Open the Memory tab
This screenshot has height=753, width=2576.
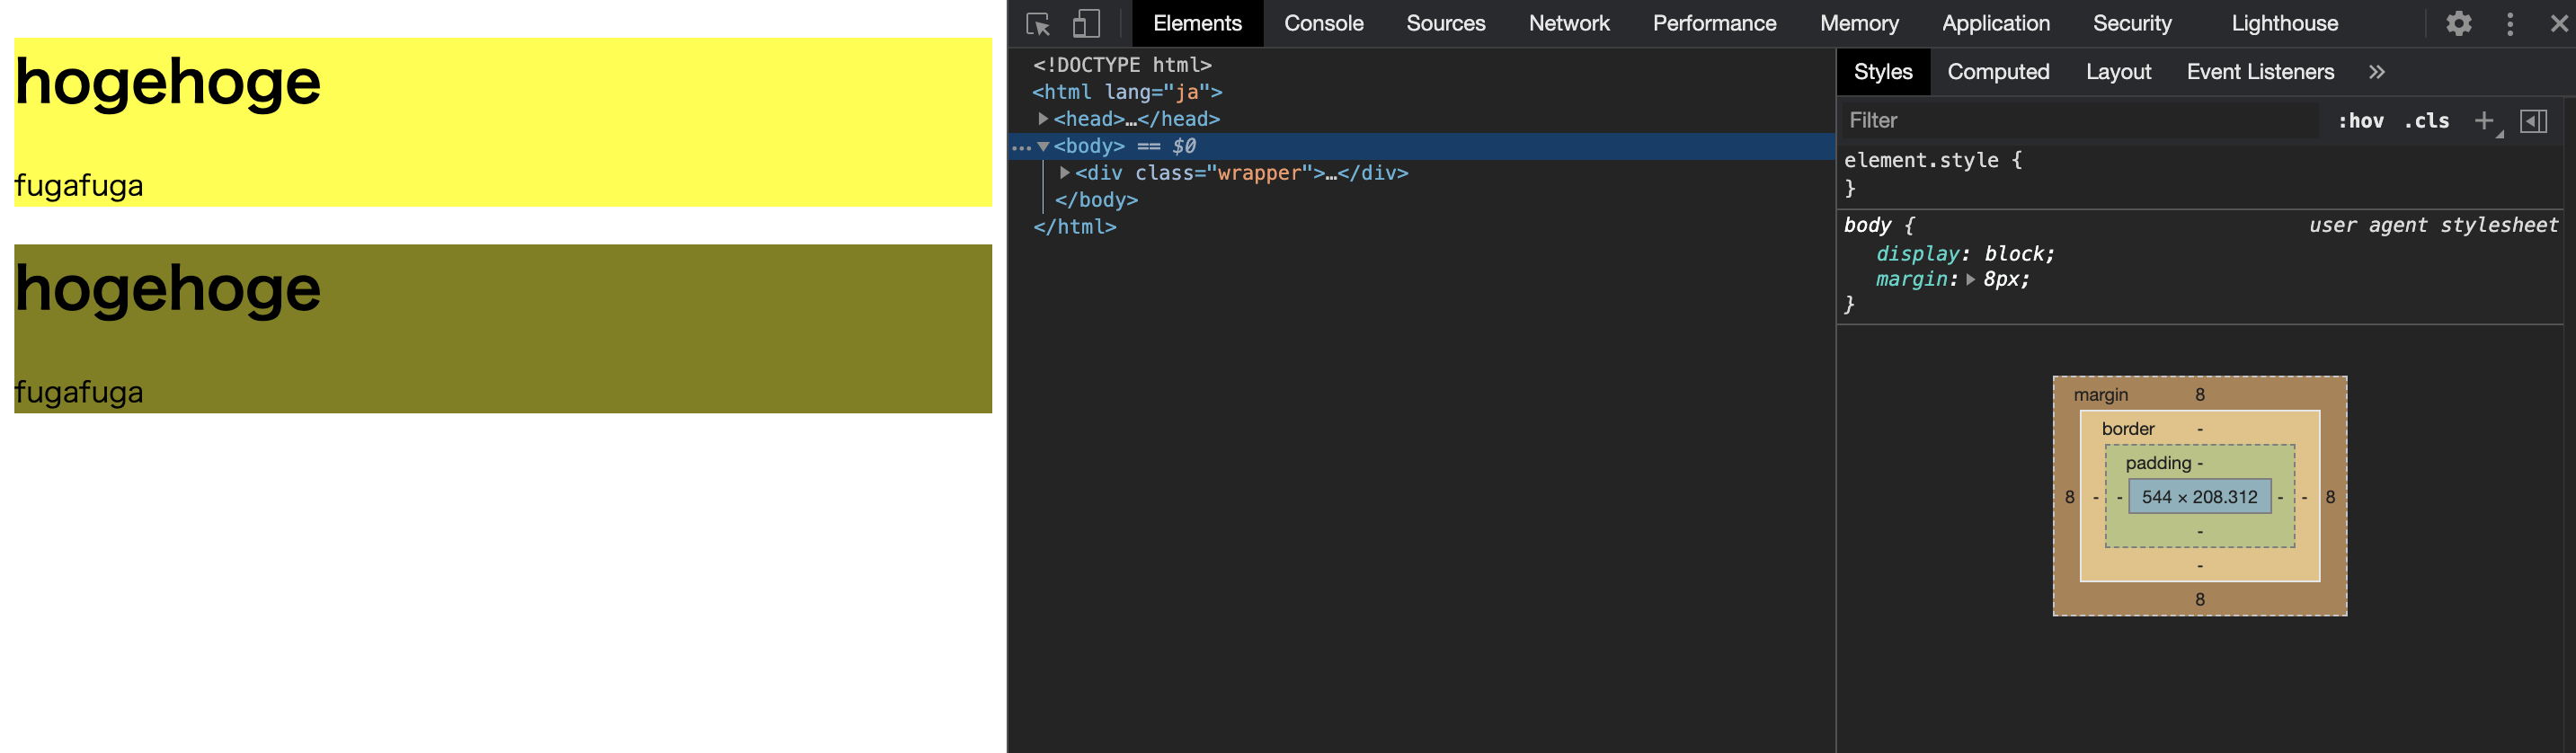point(1858,23)
